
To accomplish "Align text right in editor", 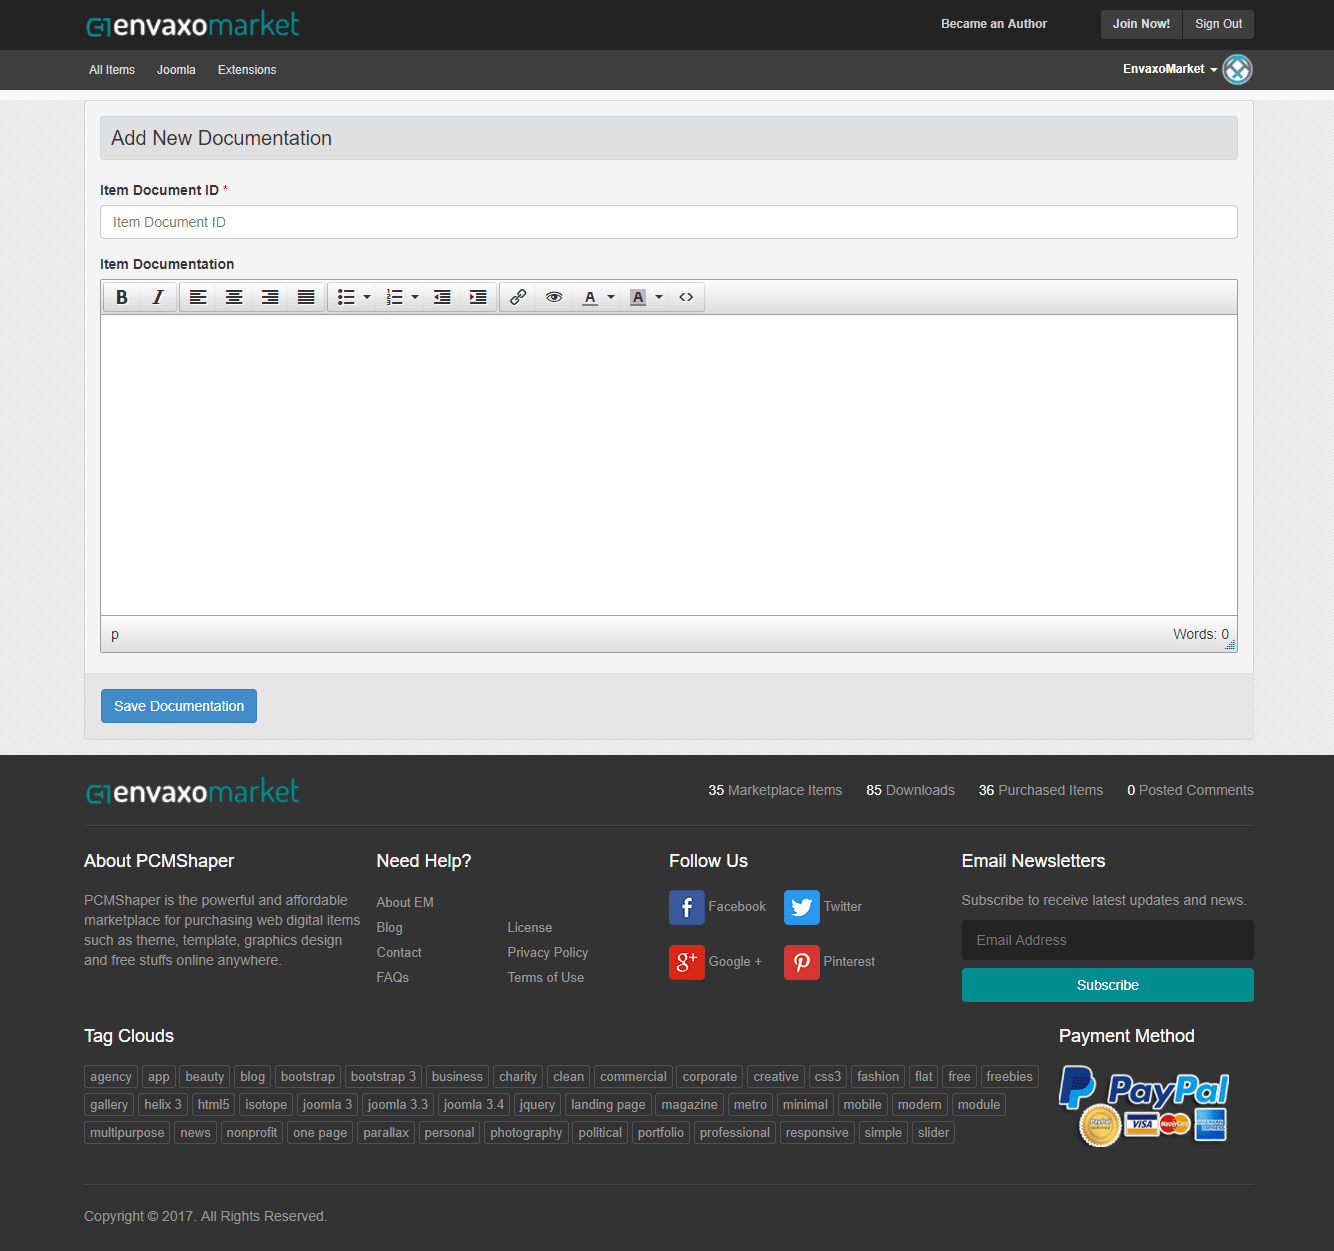I will point(270,297).
